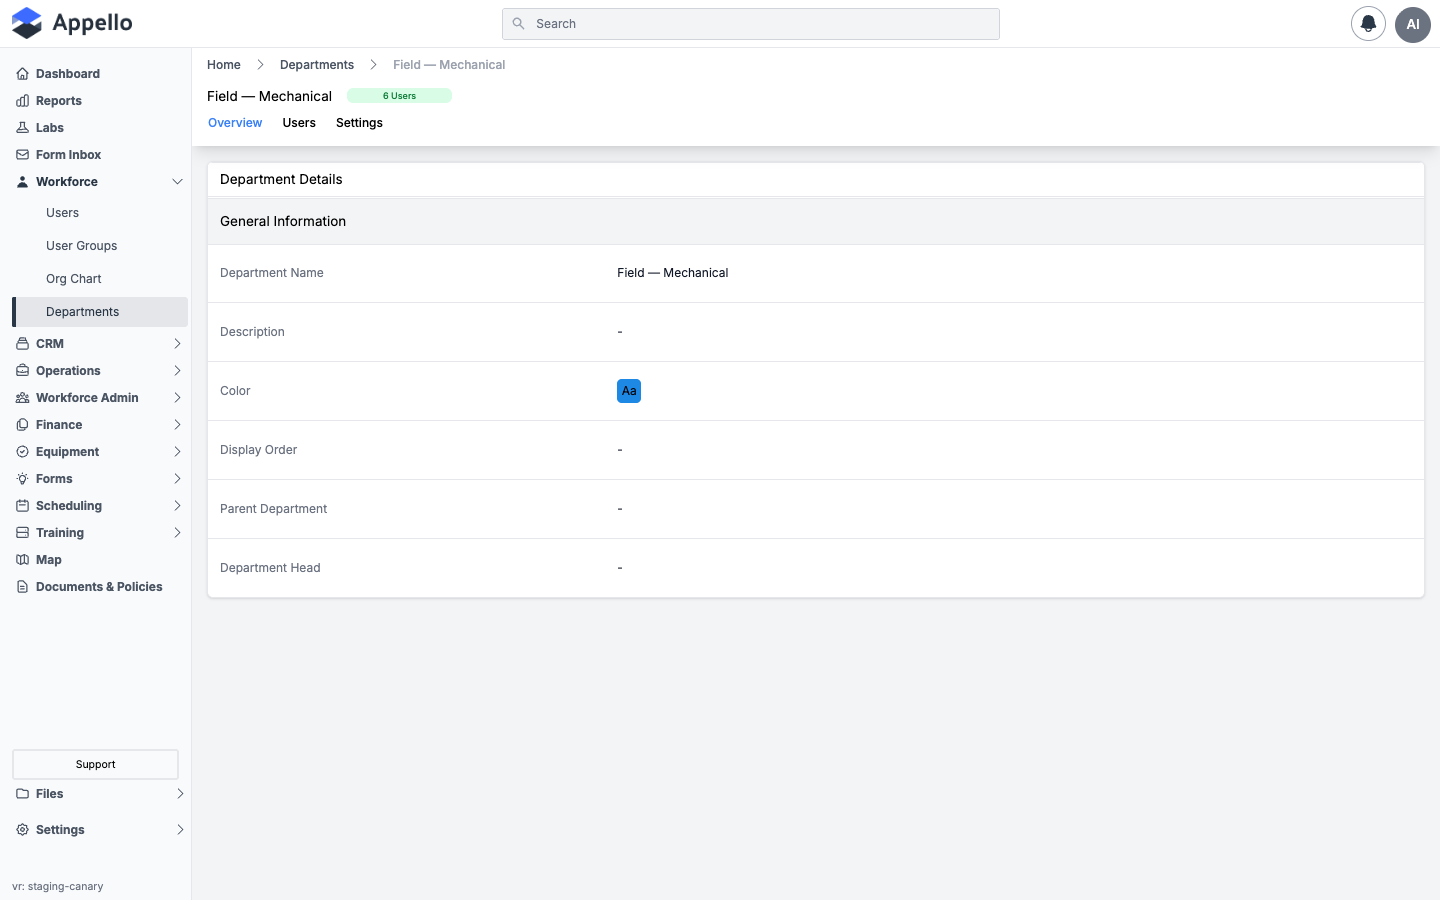
Task: Switch to the Users tab
Action: coord(299,123)
